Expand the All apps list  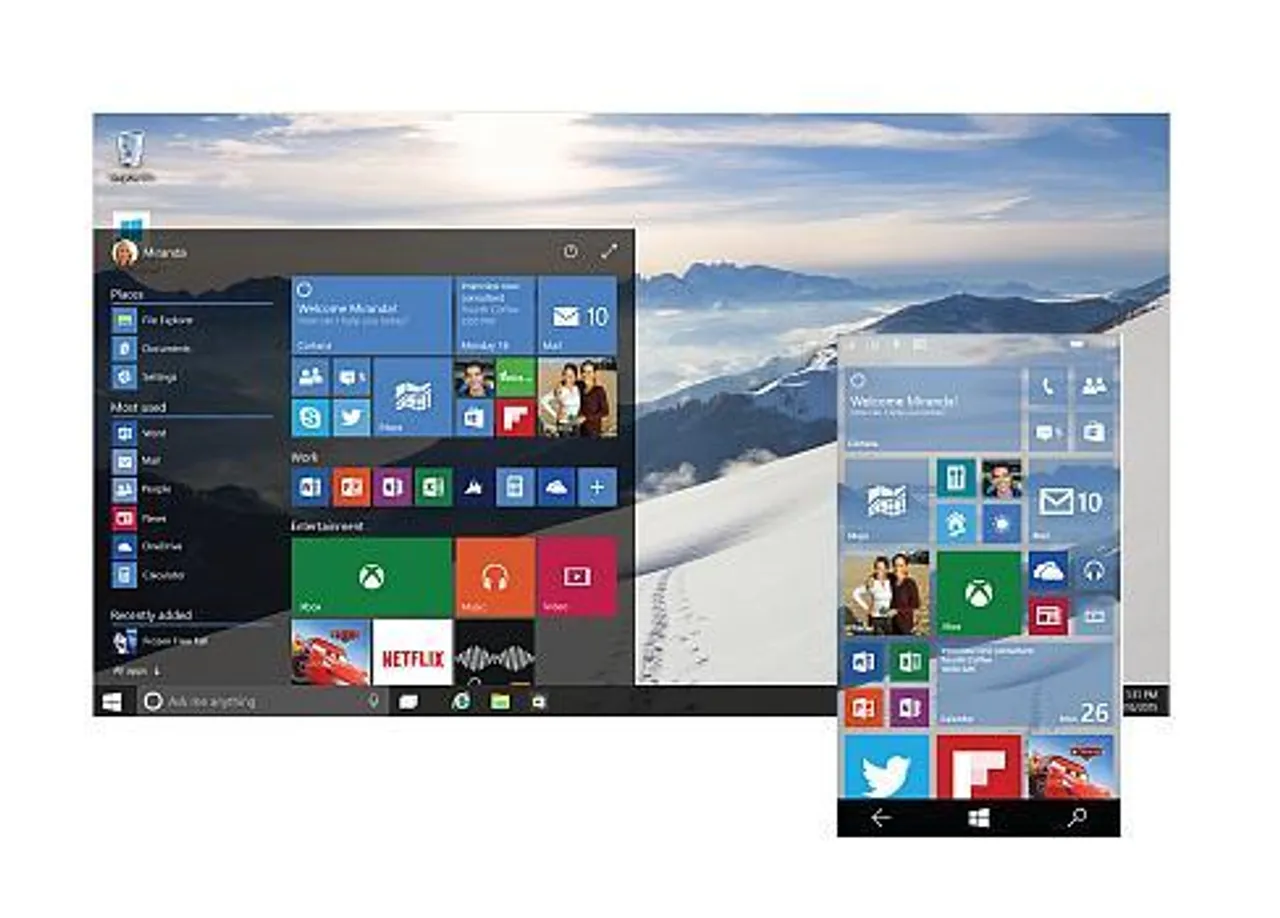pos(137,670)
